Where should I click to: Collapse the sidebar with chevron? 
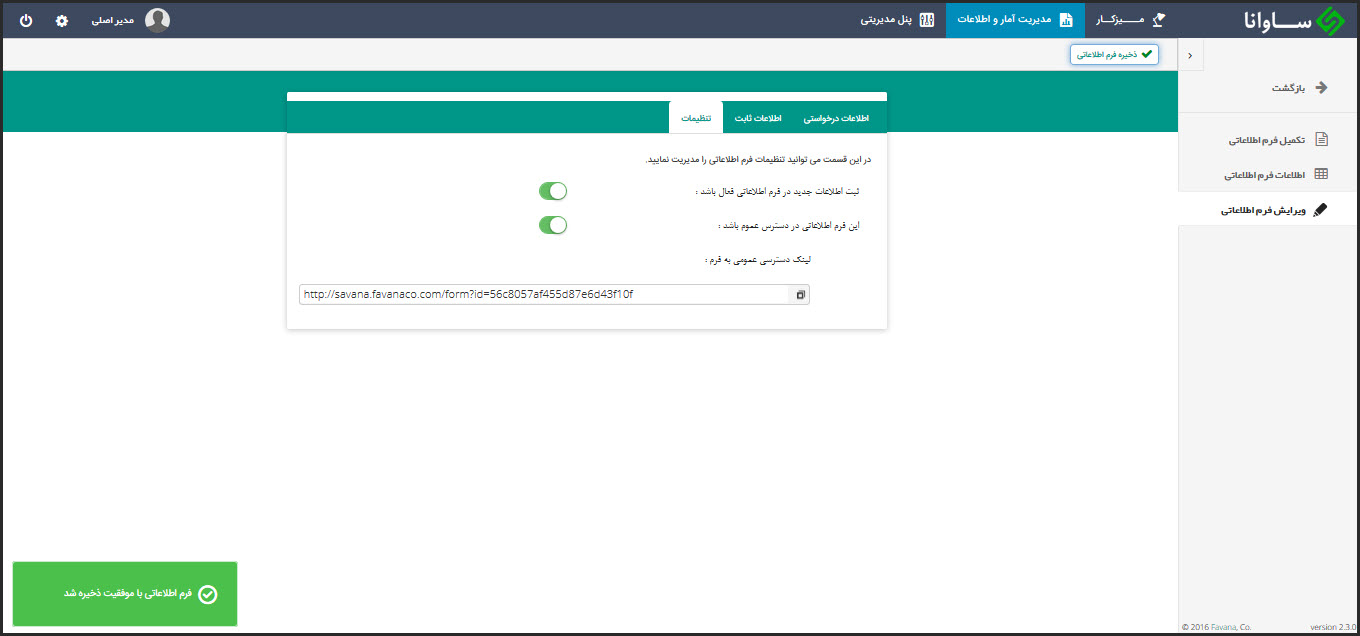(1189, 56)
